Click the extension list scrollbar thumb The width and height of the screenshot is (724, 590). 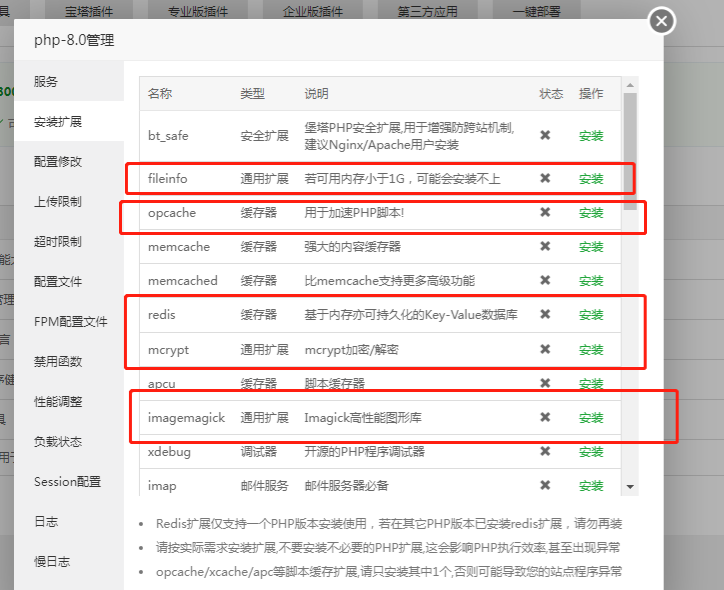(x=630, y=151)
